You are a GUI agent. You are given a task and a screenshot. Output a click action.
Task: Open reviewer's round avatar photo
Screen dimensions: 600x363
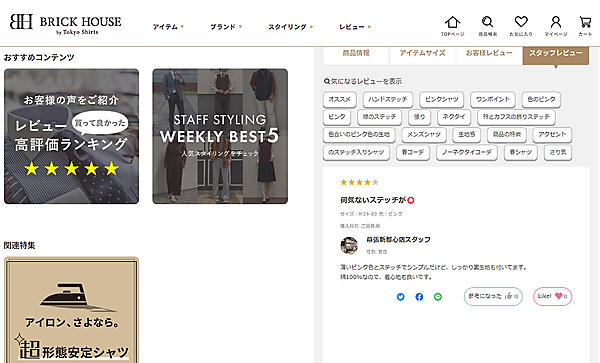(x=349, y=245)
